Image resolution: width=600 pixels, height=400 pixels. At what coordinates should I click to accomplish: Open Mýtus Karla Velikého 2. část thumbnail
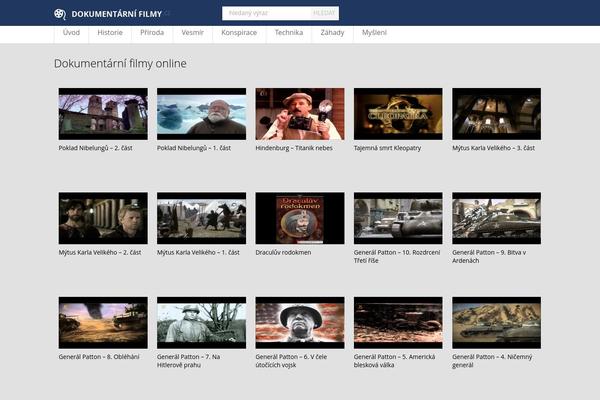click(103, 218)
